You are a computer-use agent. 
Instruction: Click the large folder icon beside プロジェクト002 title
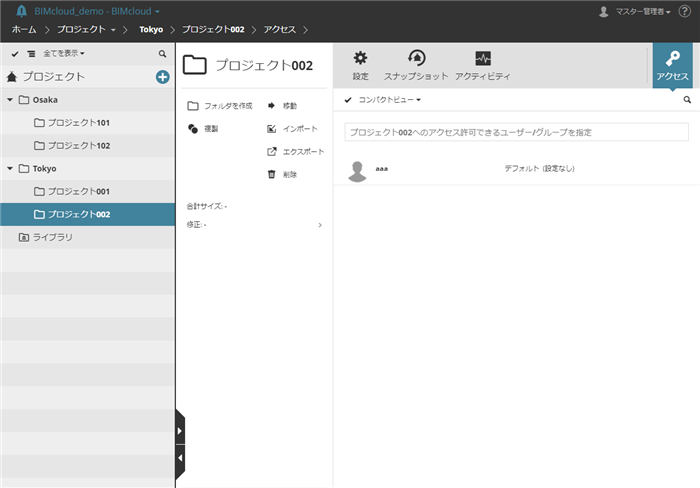195,65
